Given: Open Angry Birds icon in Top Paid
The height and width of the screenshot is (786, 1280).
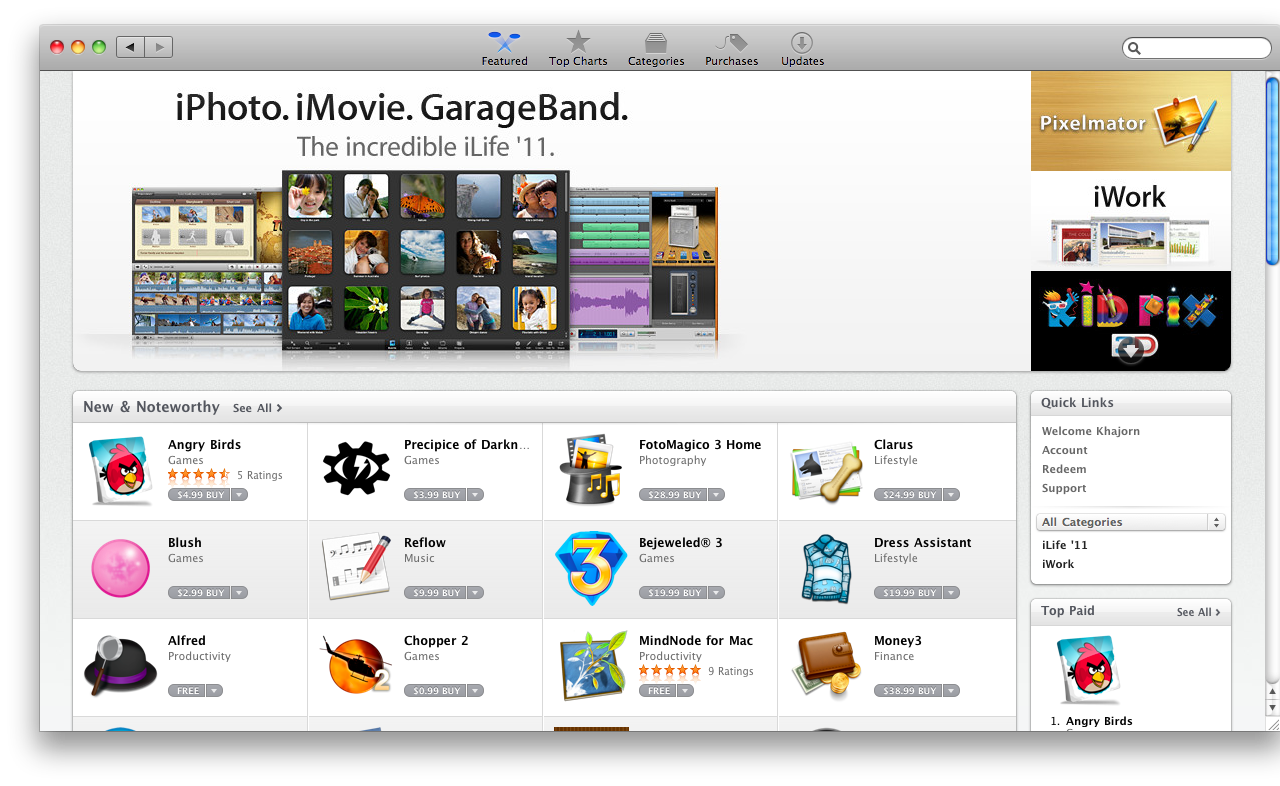Looking at the screenshot, I should pos(1089,671).
